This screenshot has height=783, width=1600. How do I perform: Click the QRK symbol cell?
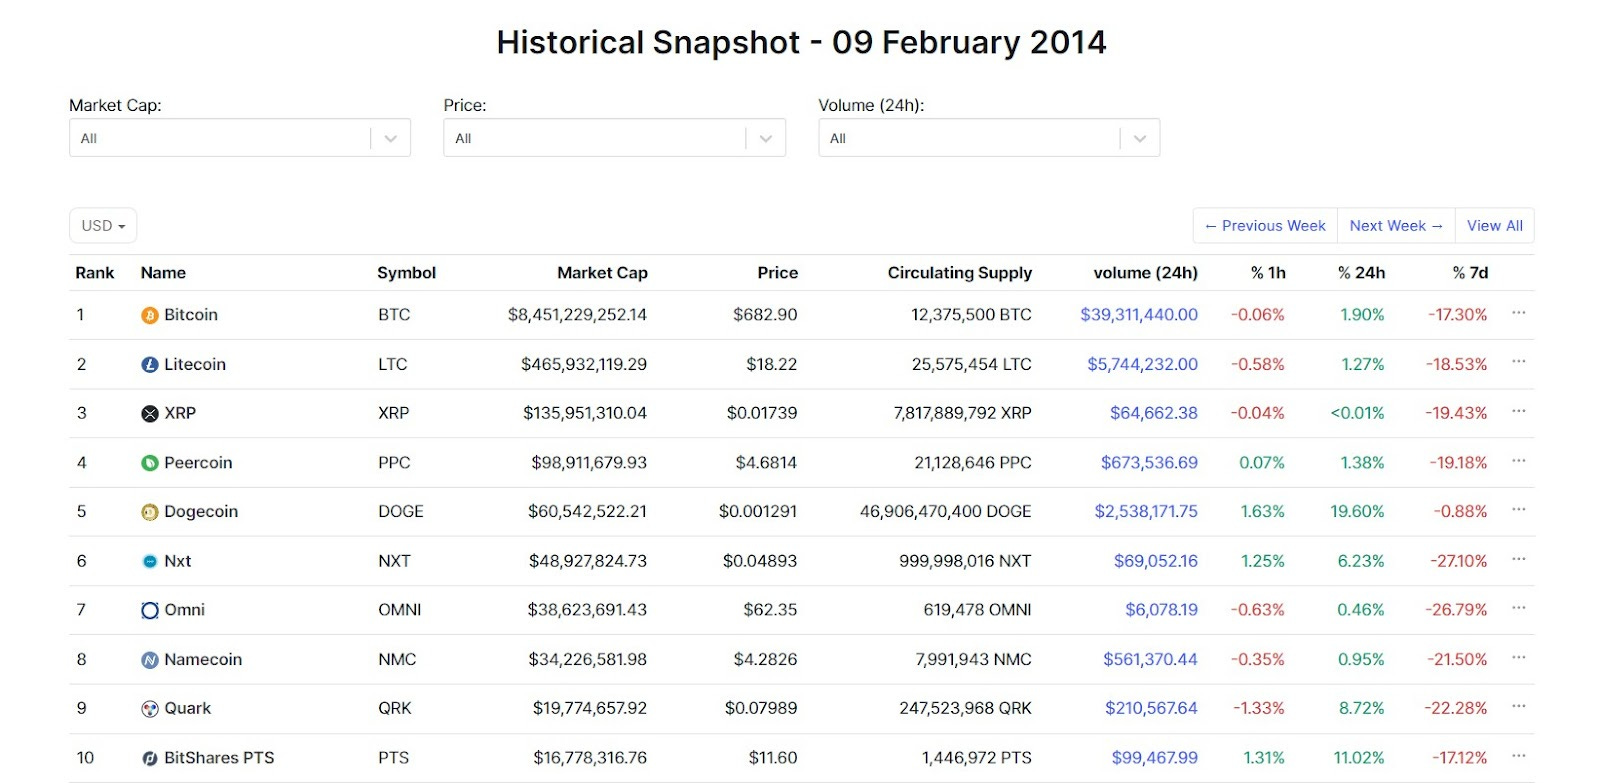(395, 709)
